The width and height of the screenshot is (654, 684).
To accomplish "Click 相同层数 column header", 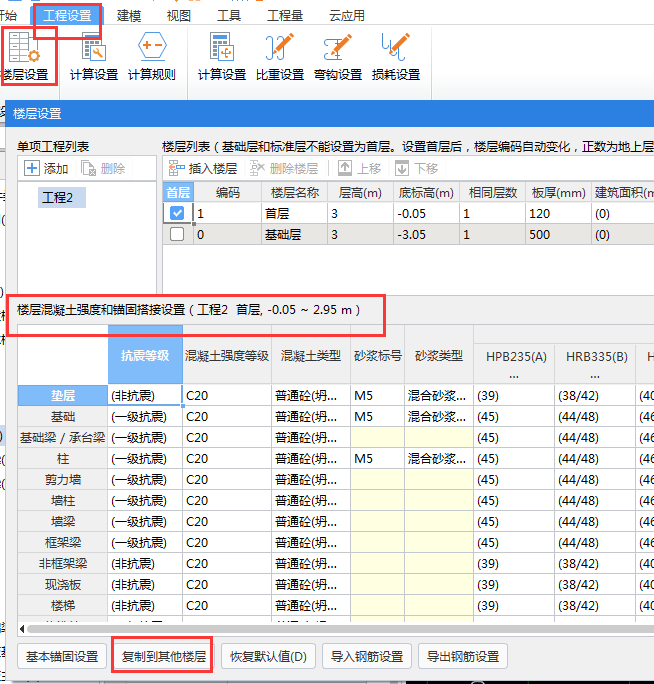I will [x=493, y=192].
